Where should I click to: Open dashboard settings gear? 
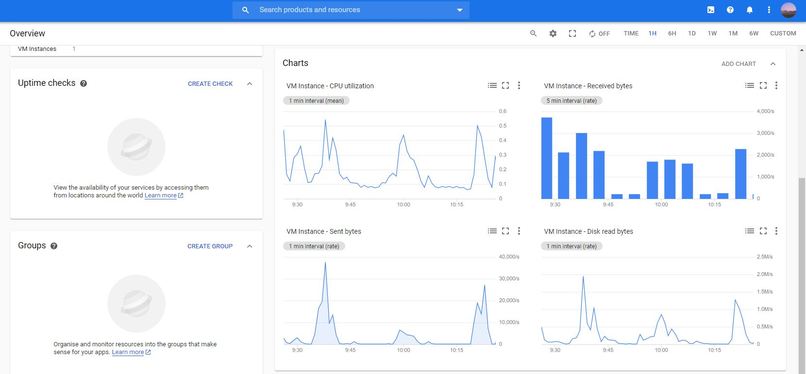click(x=553, y=33)
